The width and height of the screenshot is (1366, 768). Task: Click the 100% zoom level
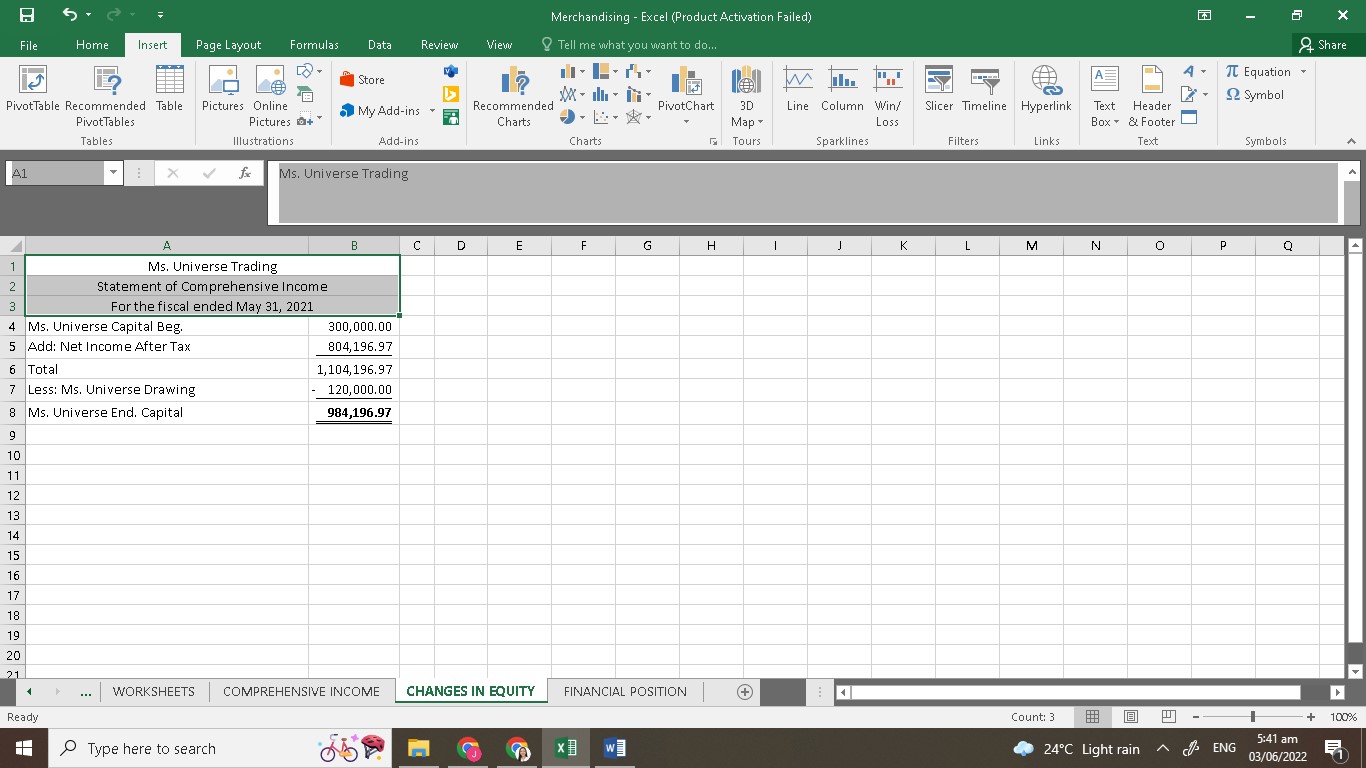(1344, 717)
